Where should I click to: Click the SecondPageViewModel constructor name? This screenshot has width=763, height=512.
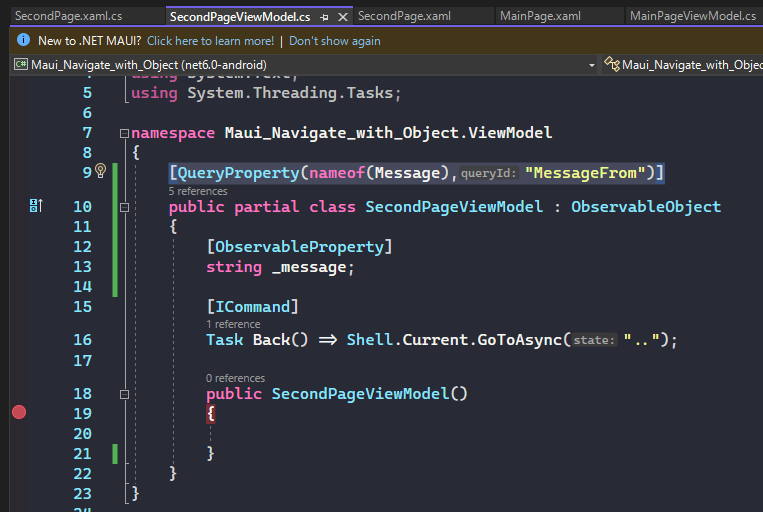360,393
